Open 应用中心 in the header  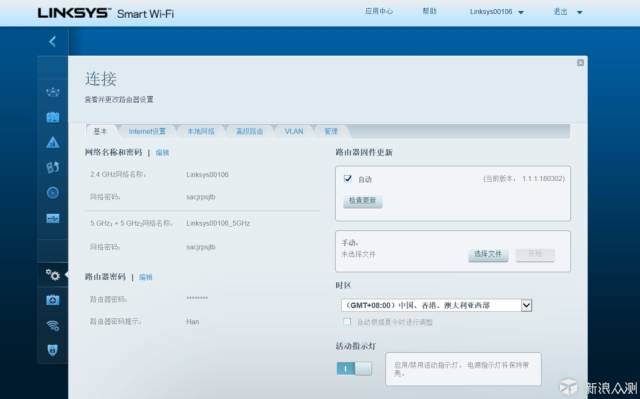click(x=379, y=11)
